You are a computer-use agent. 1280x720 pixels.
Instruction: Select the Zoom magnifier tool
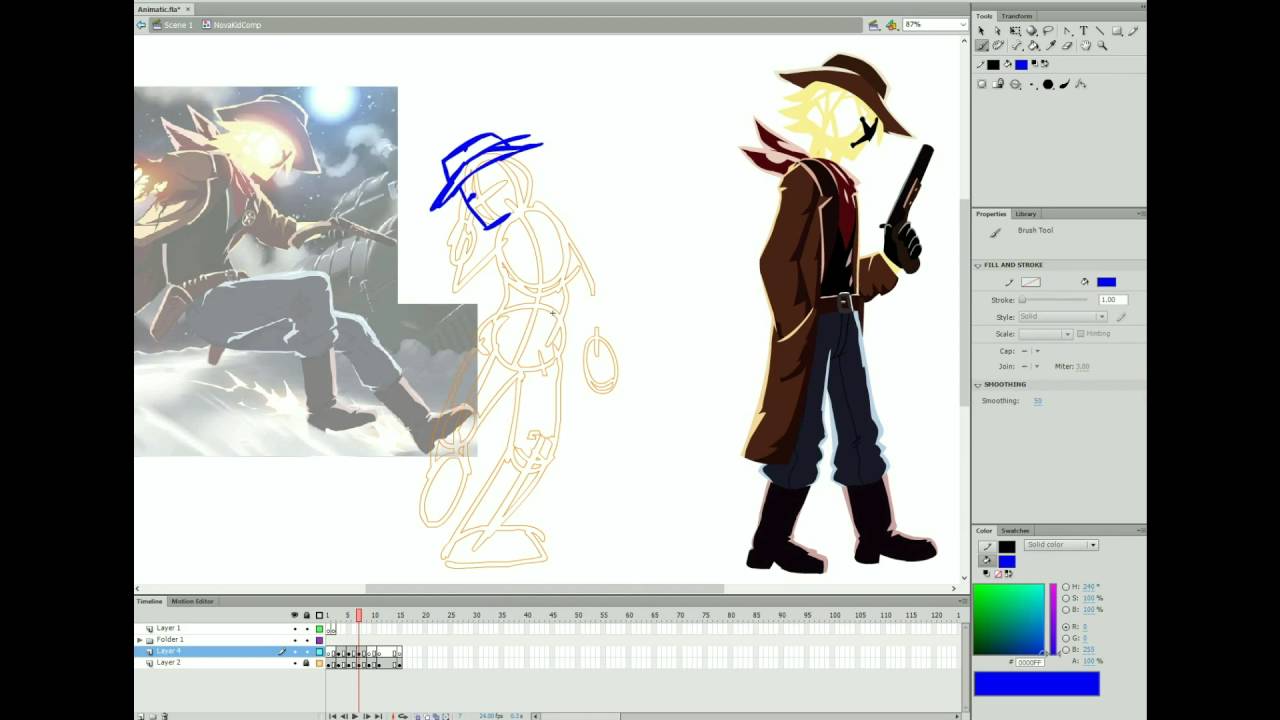(1102, 46)
